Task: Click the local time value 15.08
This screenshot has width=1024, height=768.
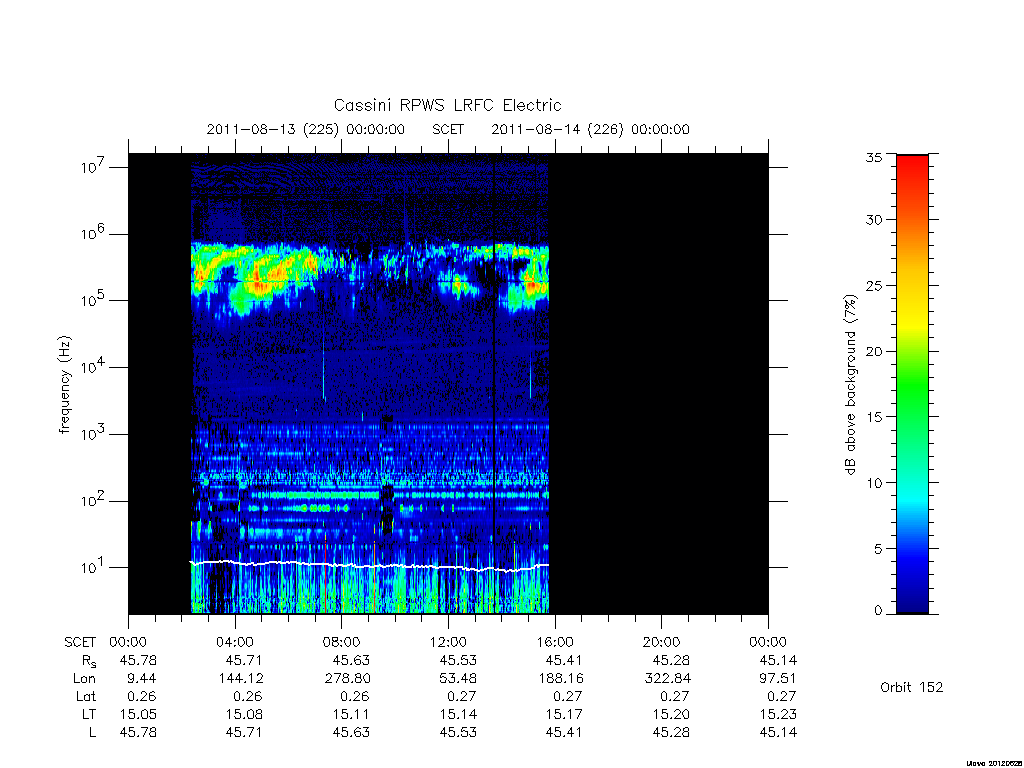Action: [x=244, y=714]
